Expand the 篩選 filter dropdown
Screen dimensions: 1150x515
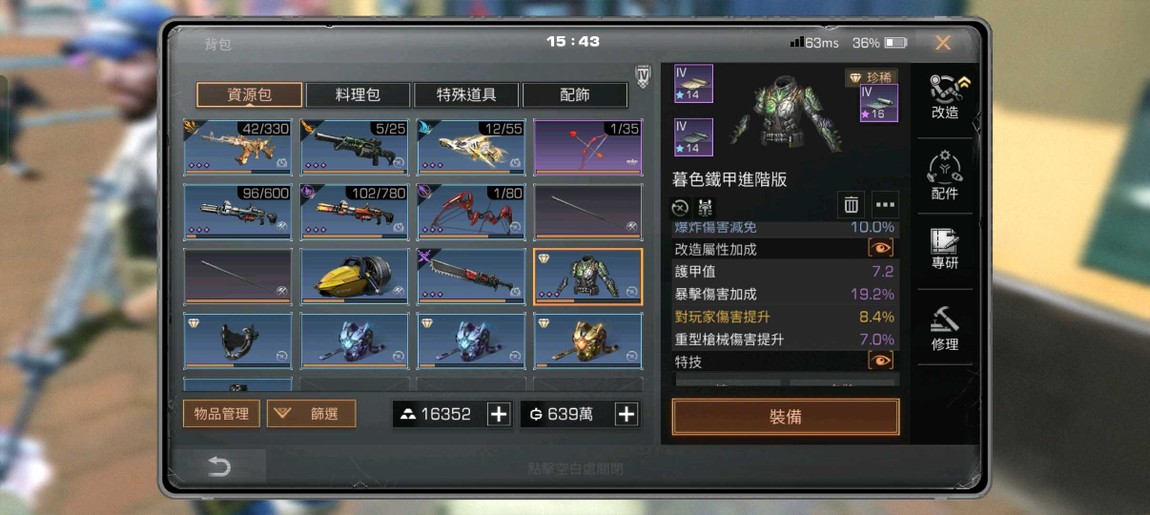[311, 414]
